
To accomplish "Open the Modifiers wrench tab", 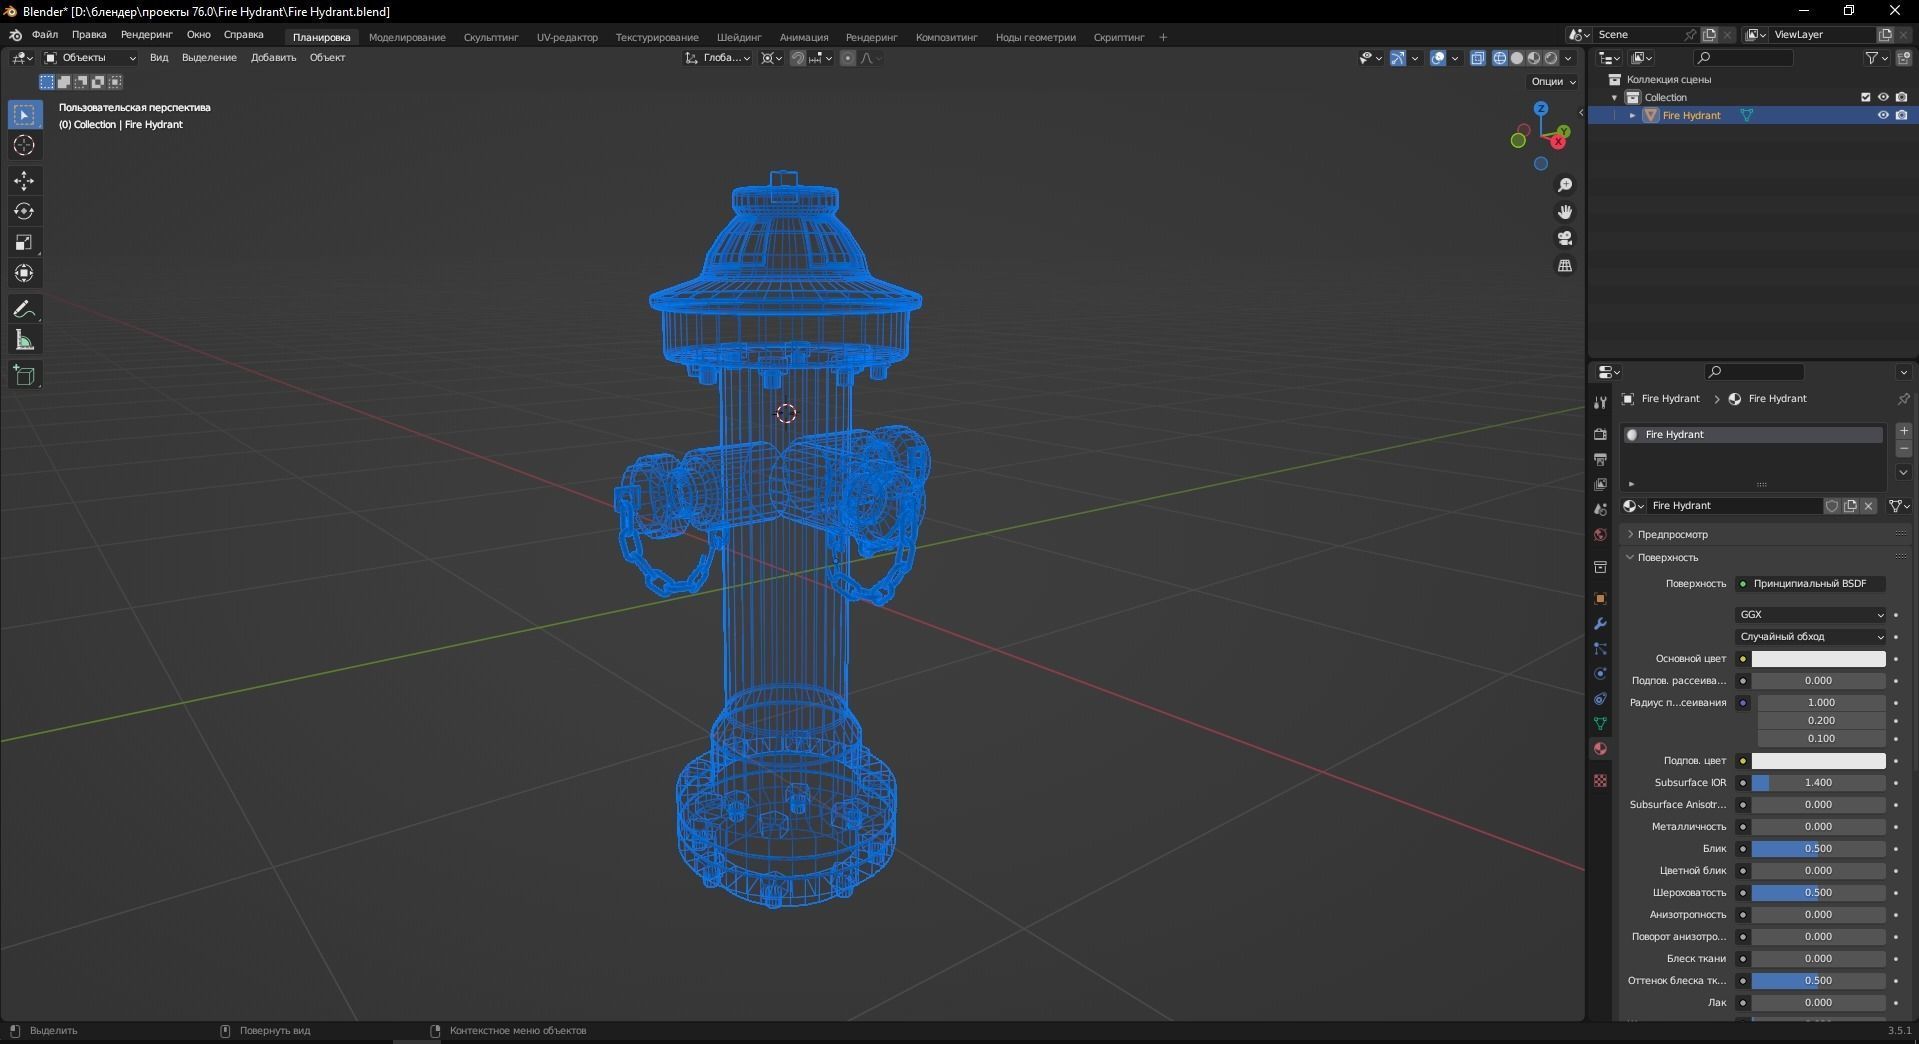I will pyautogui.click(x=1600, y=624).
